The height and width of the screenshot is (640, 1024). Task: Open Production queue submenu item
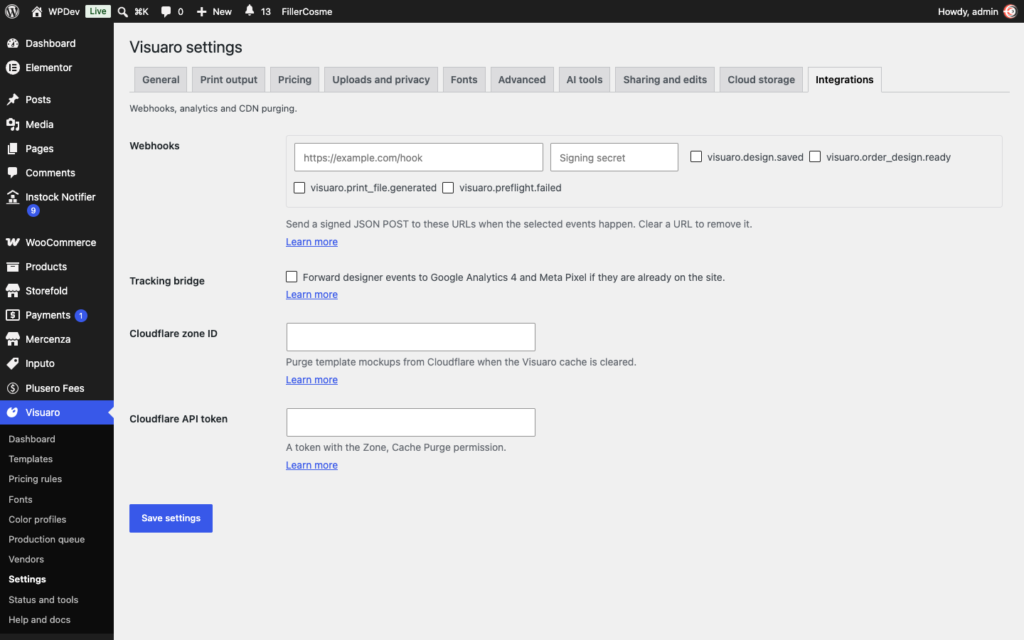[x=46, y=539]
